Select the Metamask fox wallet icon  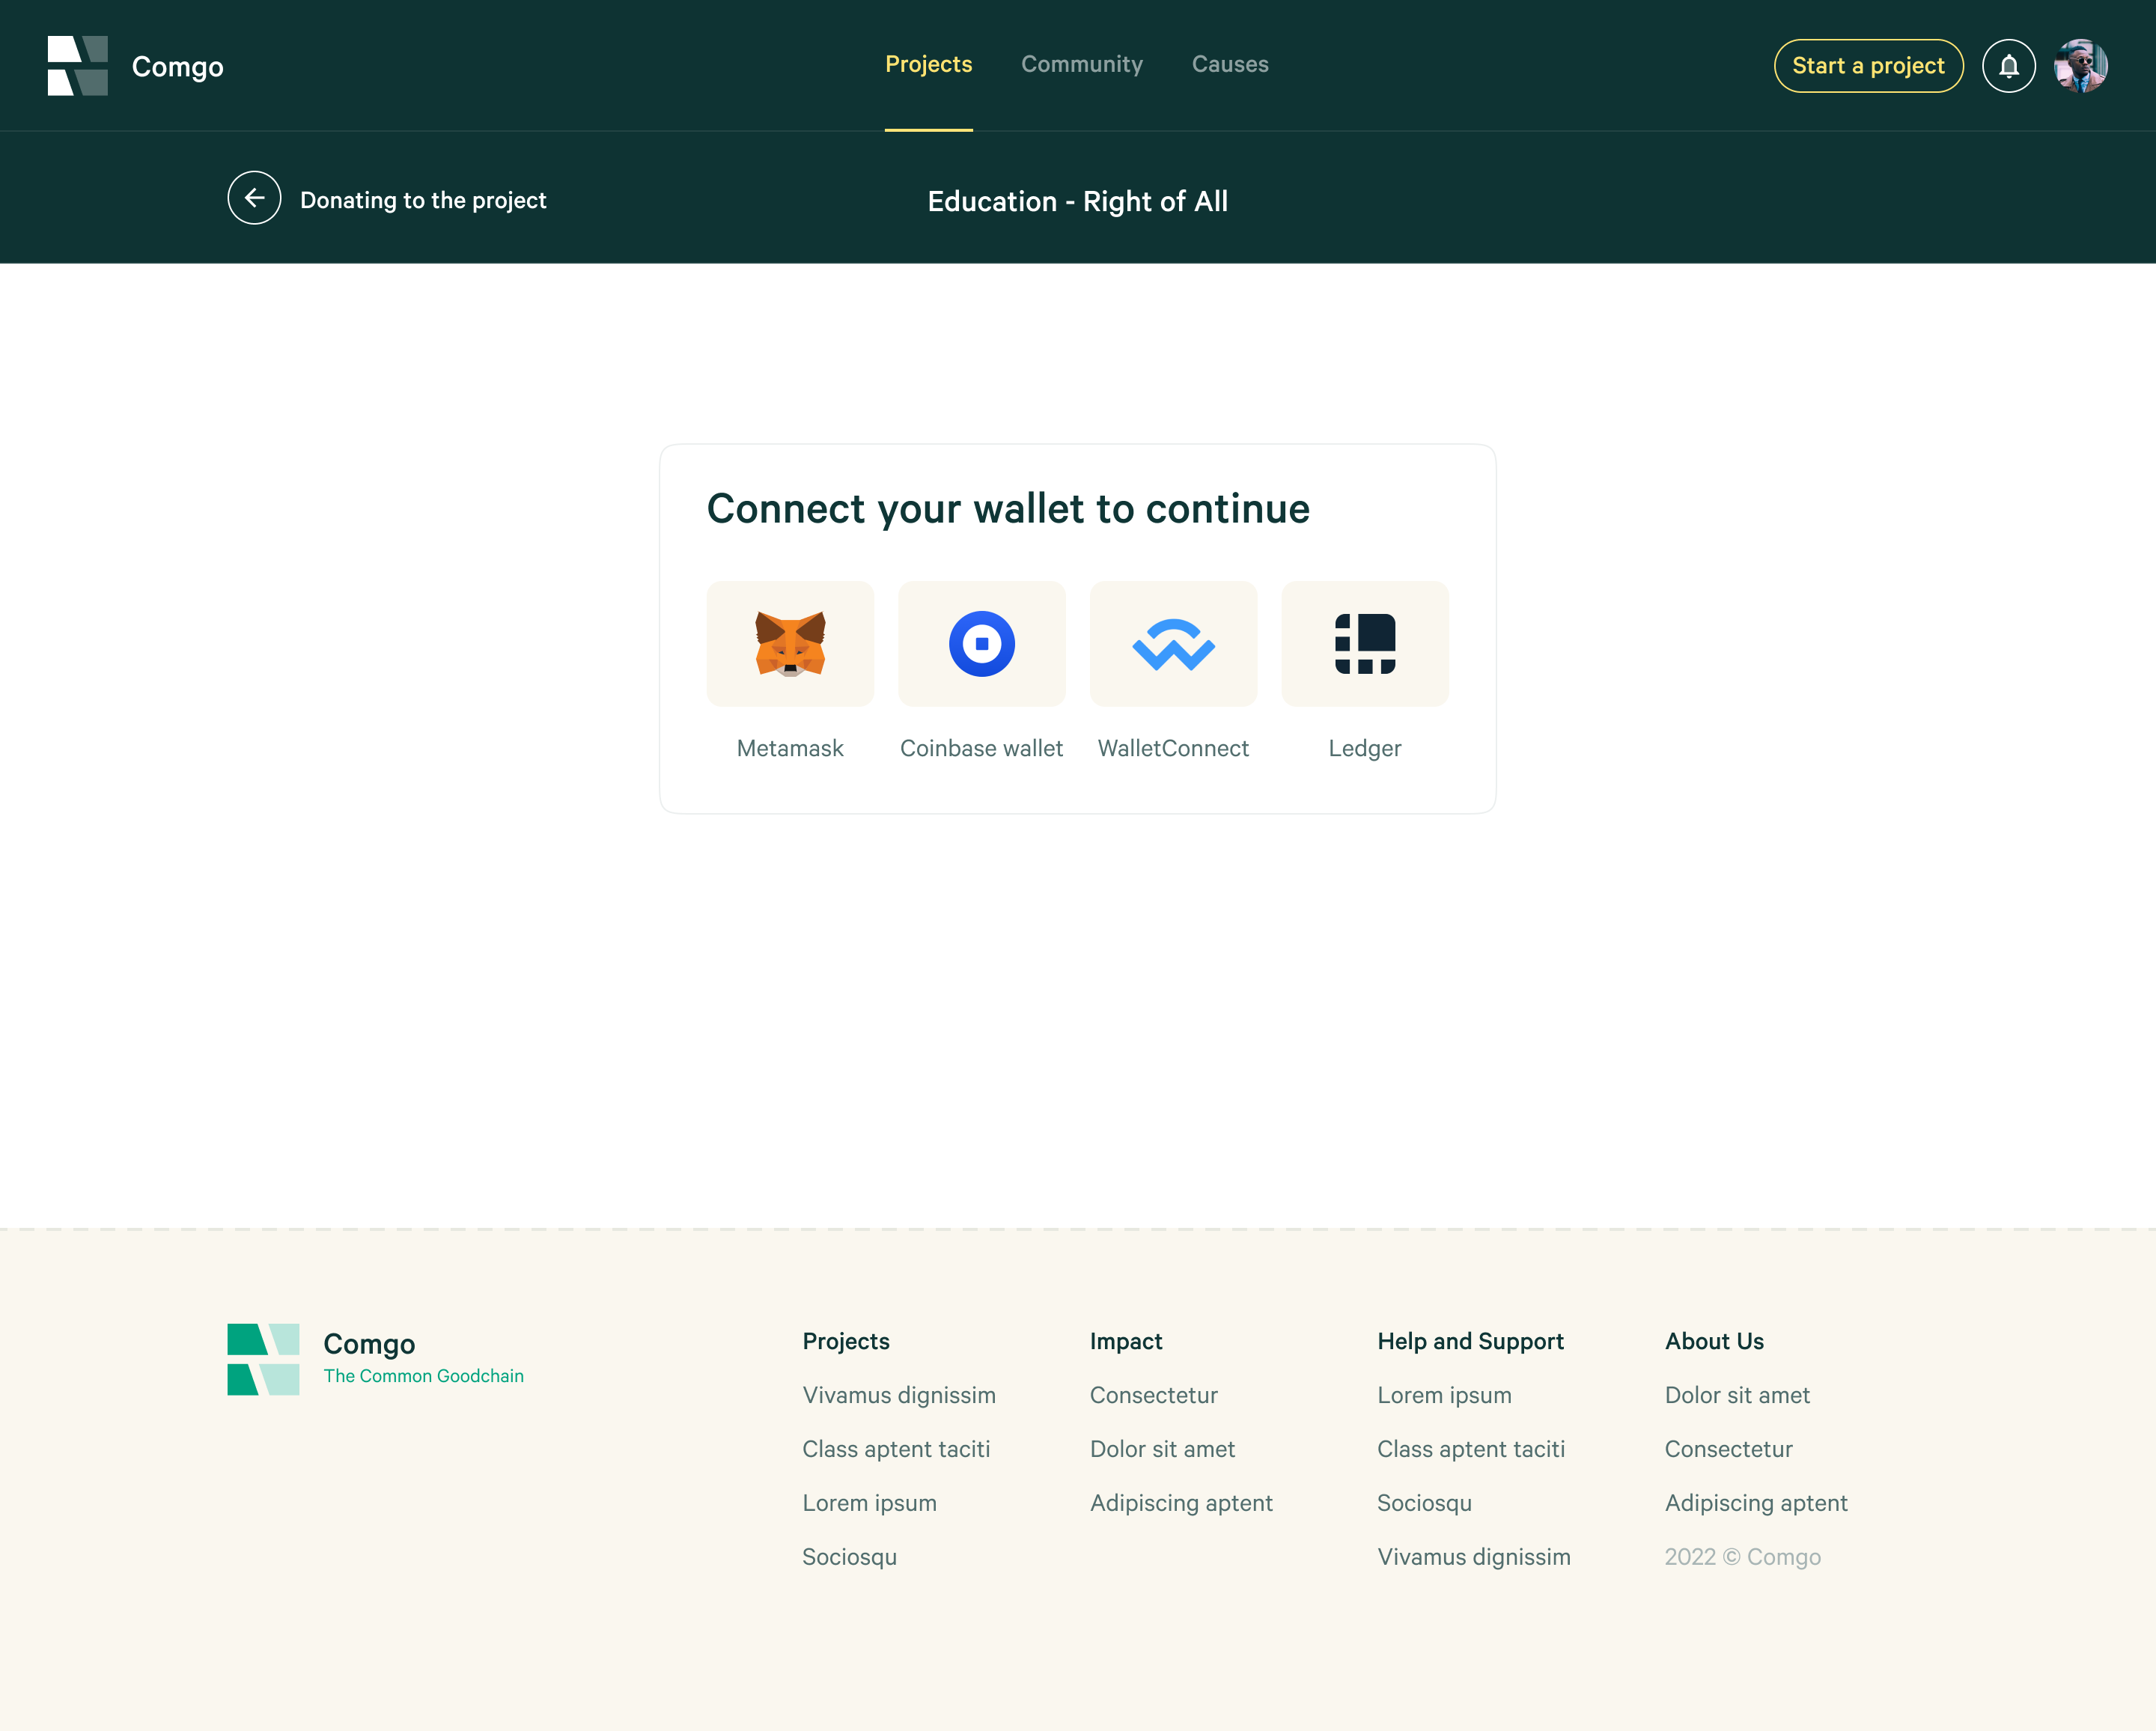790,644
